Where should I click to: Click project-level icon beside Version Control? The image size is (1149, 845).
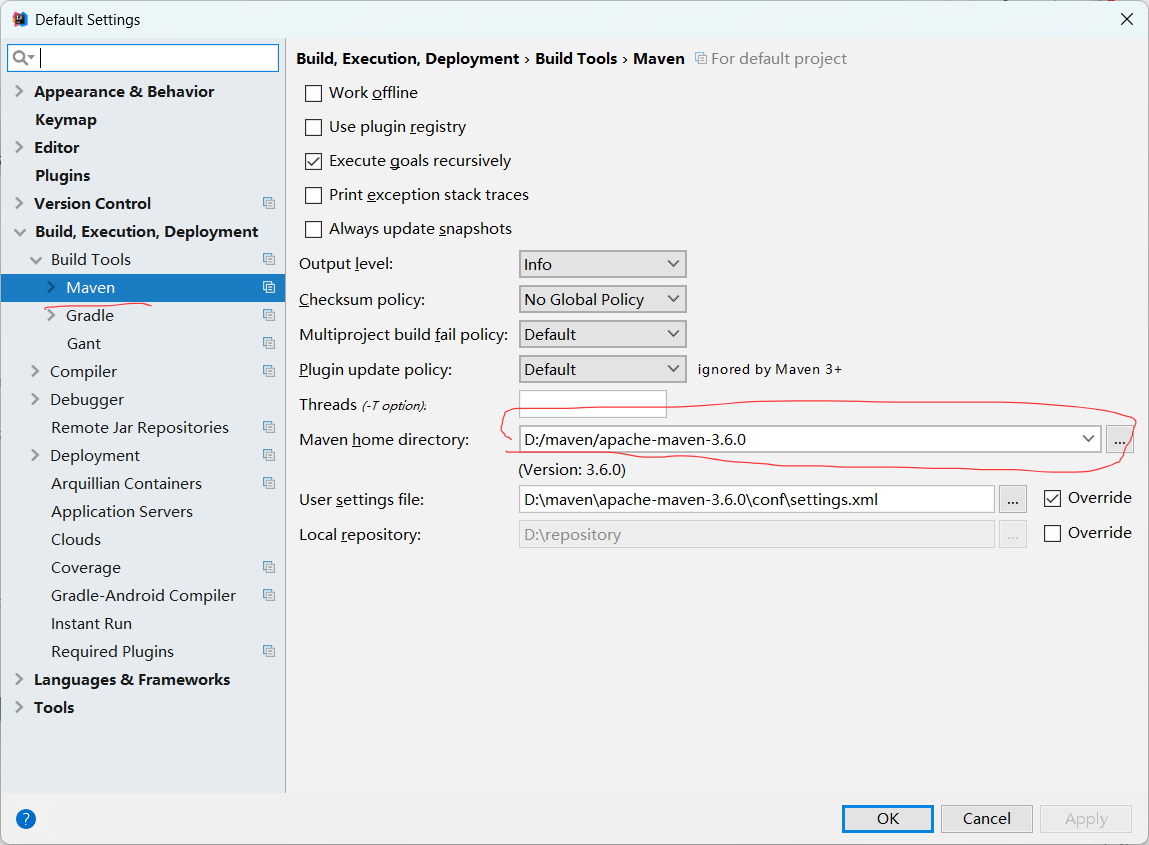pos(269,203)
